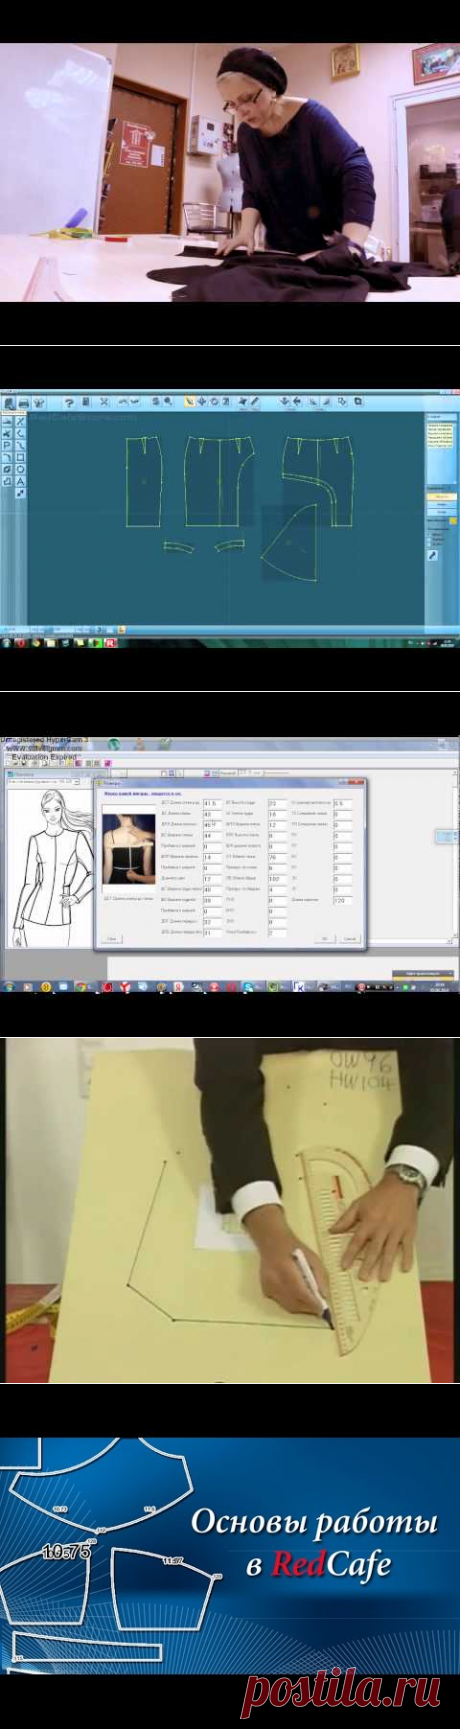Click the OK button in measurements dialog
Image resolution: width=460 pixels, height=1729 pixels.
pyautogui.click(x=324, y=938)
